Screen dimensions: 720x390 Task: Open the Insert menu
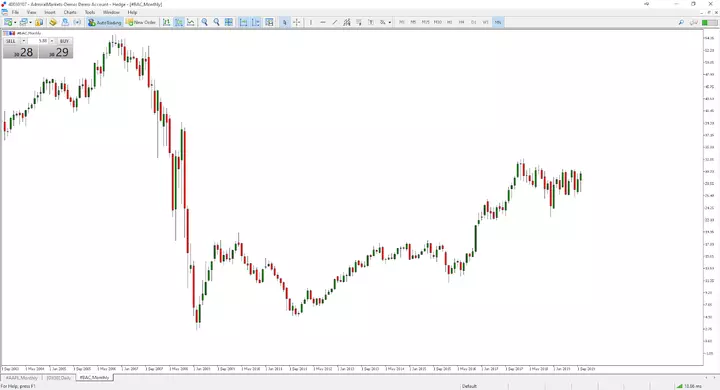click(x=50, y=12)
